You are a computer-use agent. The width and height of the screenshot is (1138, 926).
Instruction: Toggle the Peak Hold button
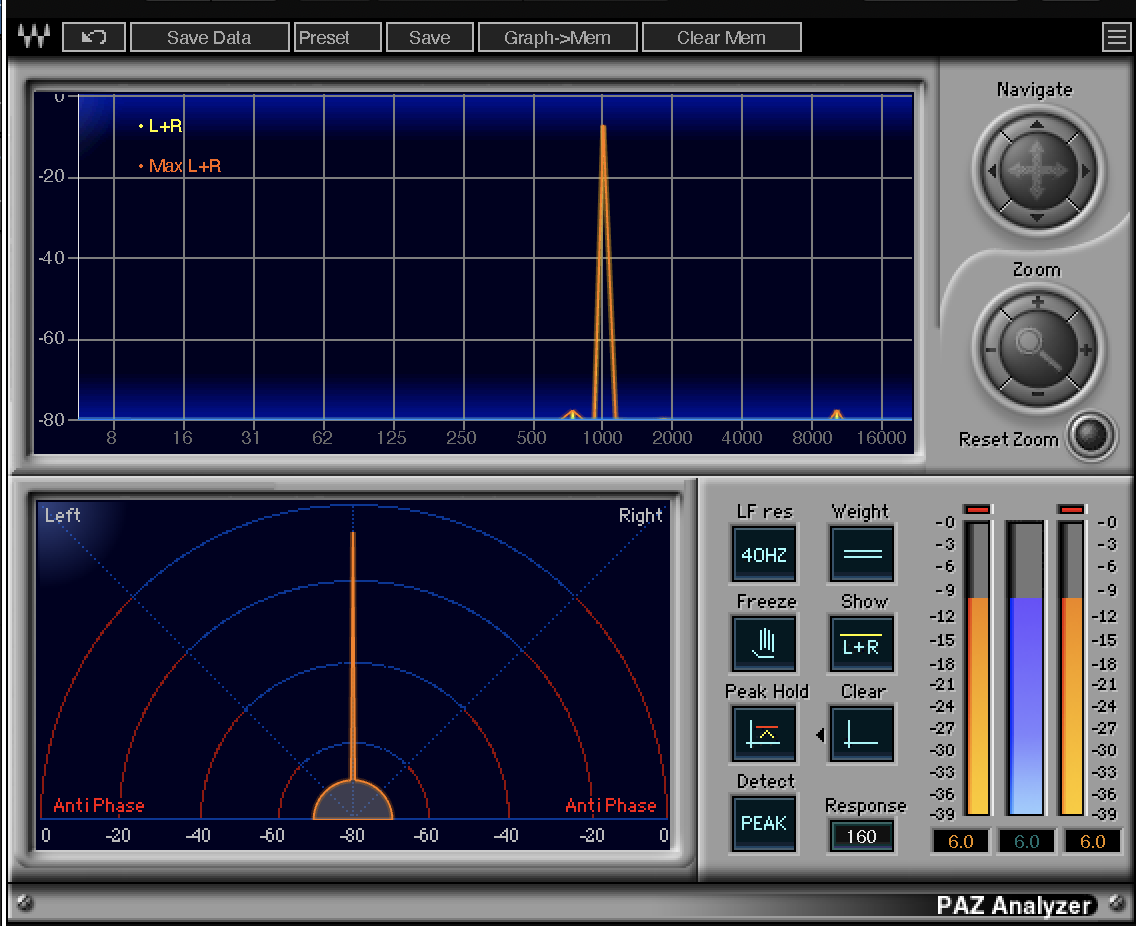[x=764, y=734]
